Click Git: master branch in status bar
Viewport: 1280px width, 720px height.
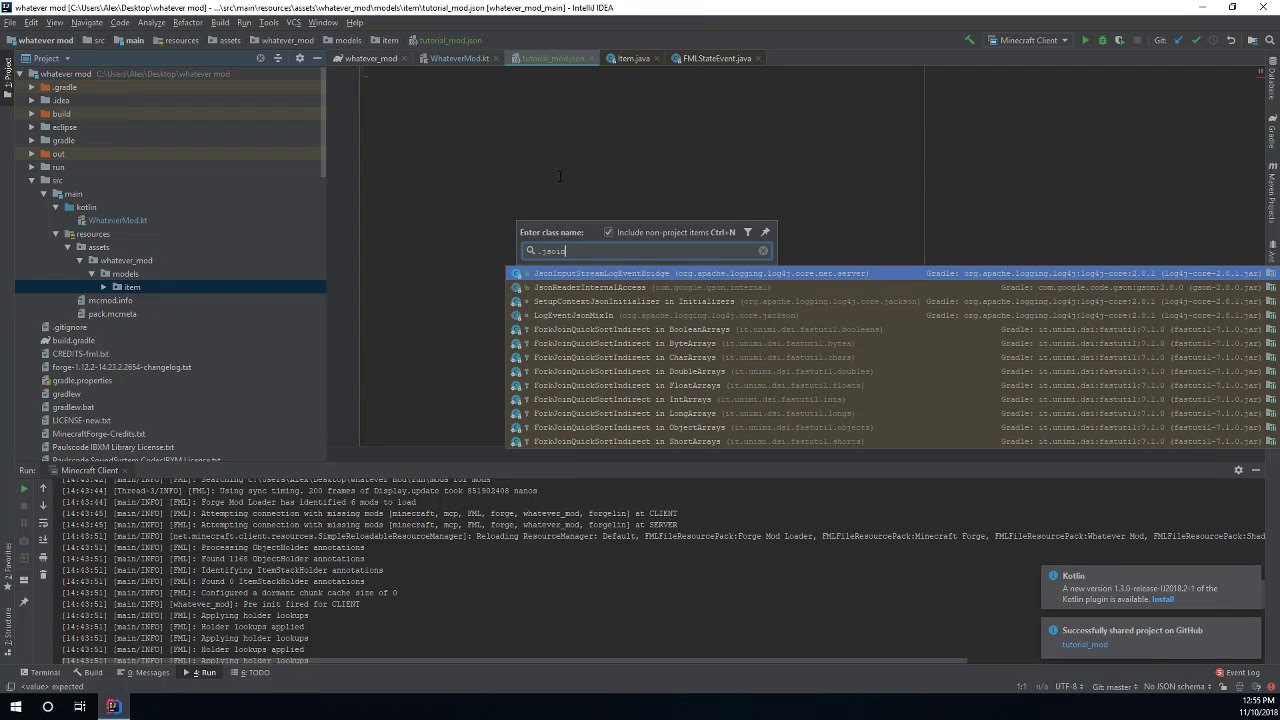(x=1113, y=687)
